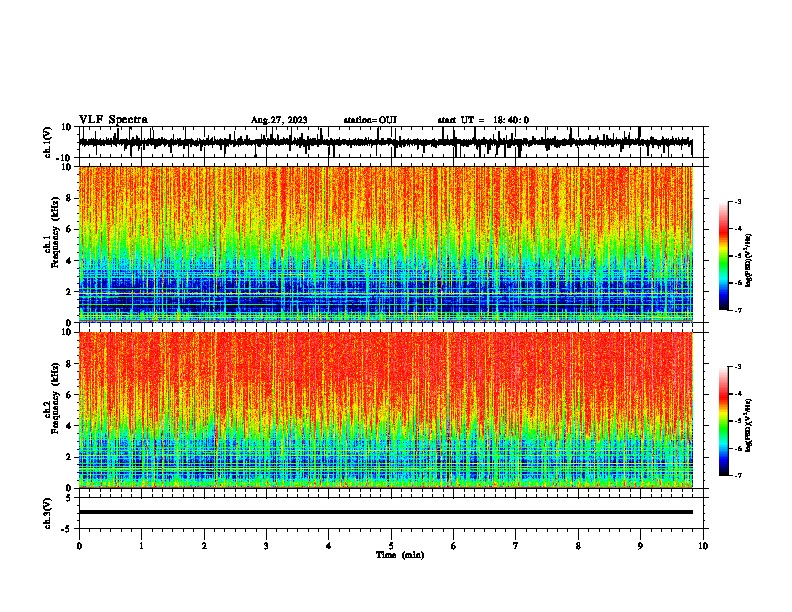Click the "2" tick on the Time axis

click(204, 546)
